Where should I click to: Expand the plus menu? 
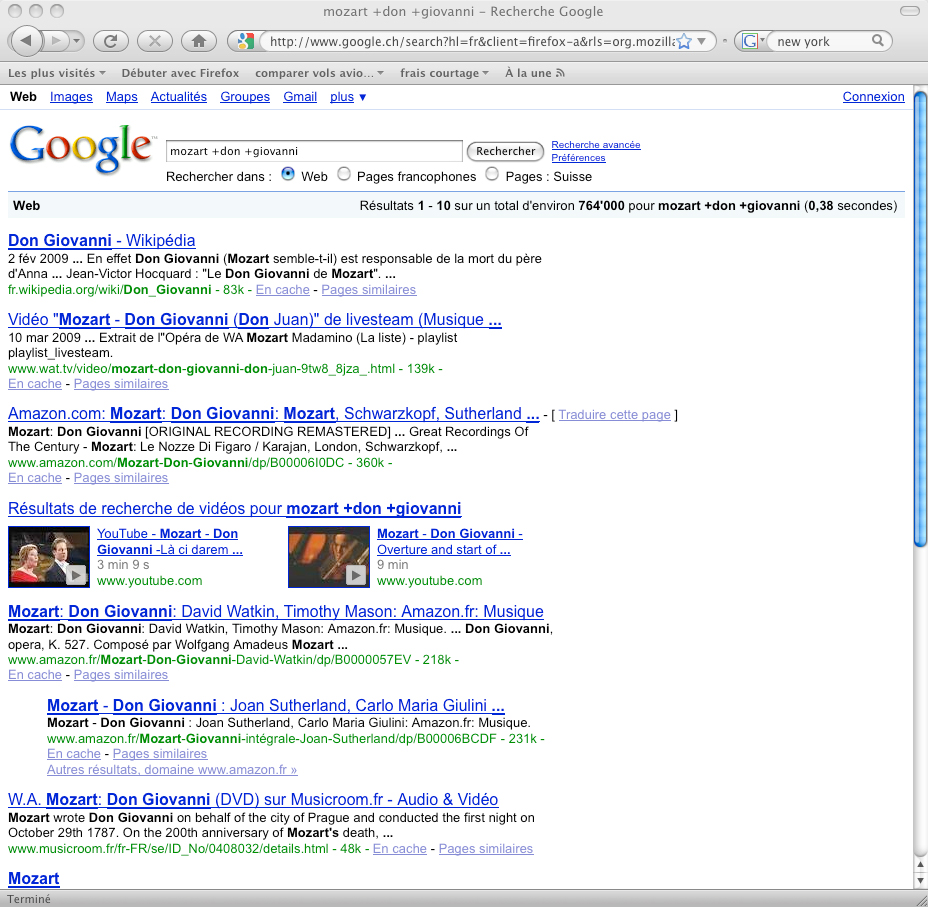coord(348,96)
